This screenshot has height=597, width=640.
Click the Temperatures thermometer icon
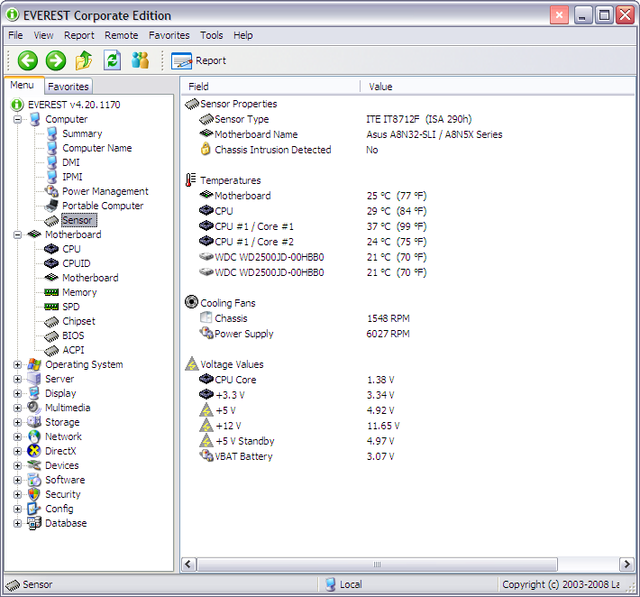pos(191,180)
